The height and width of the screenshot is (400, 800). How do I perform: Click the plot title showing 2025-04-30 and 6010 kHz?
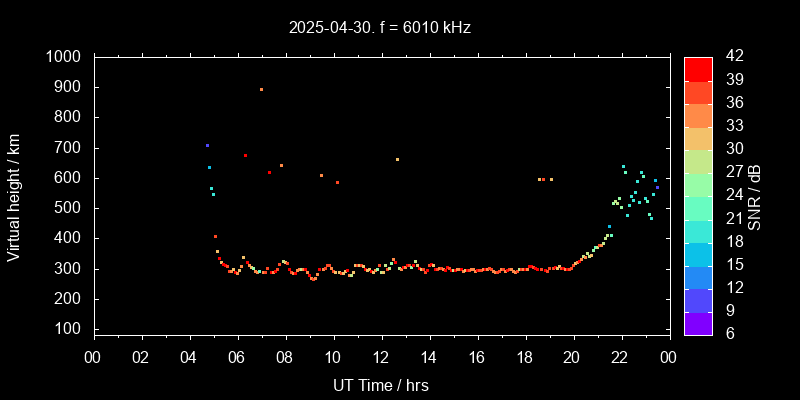pyautogui.click(x=380, y=28)
